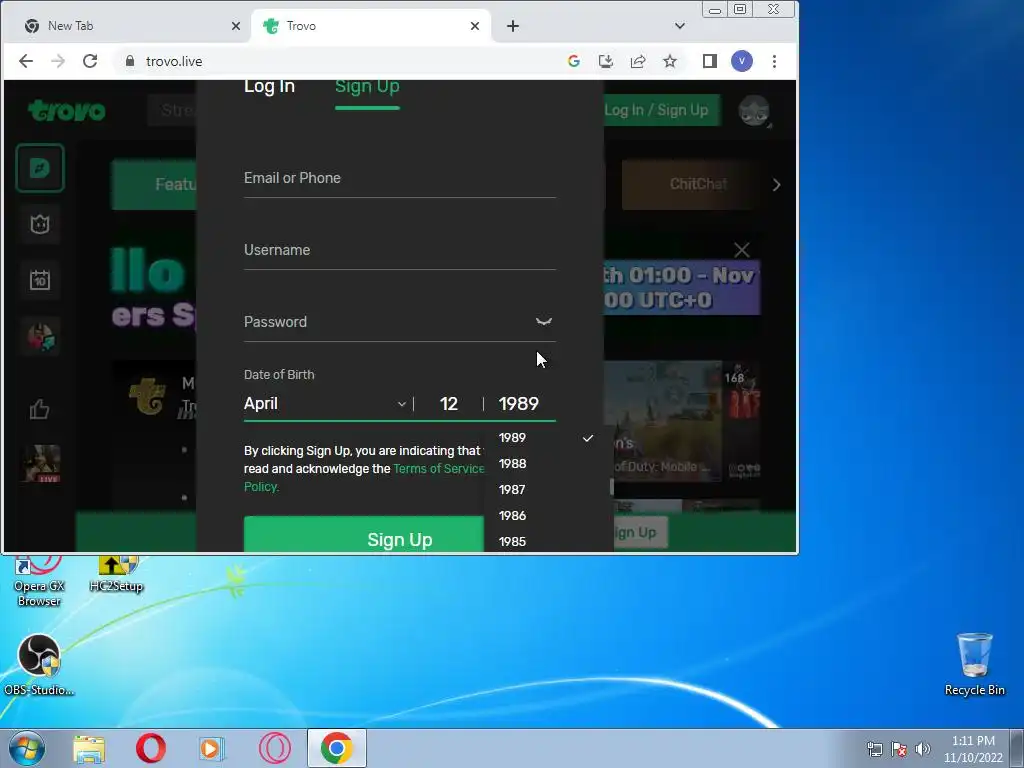
Task: Close the event banner with X
Action: [742, 250]
